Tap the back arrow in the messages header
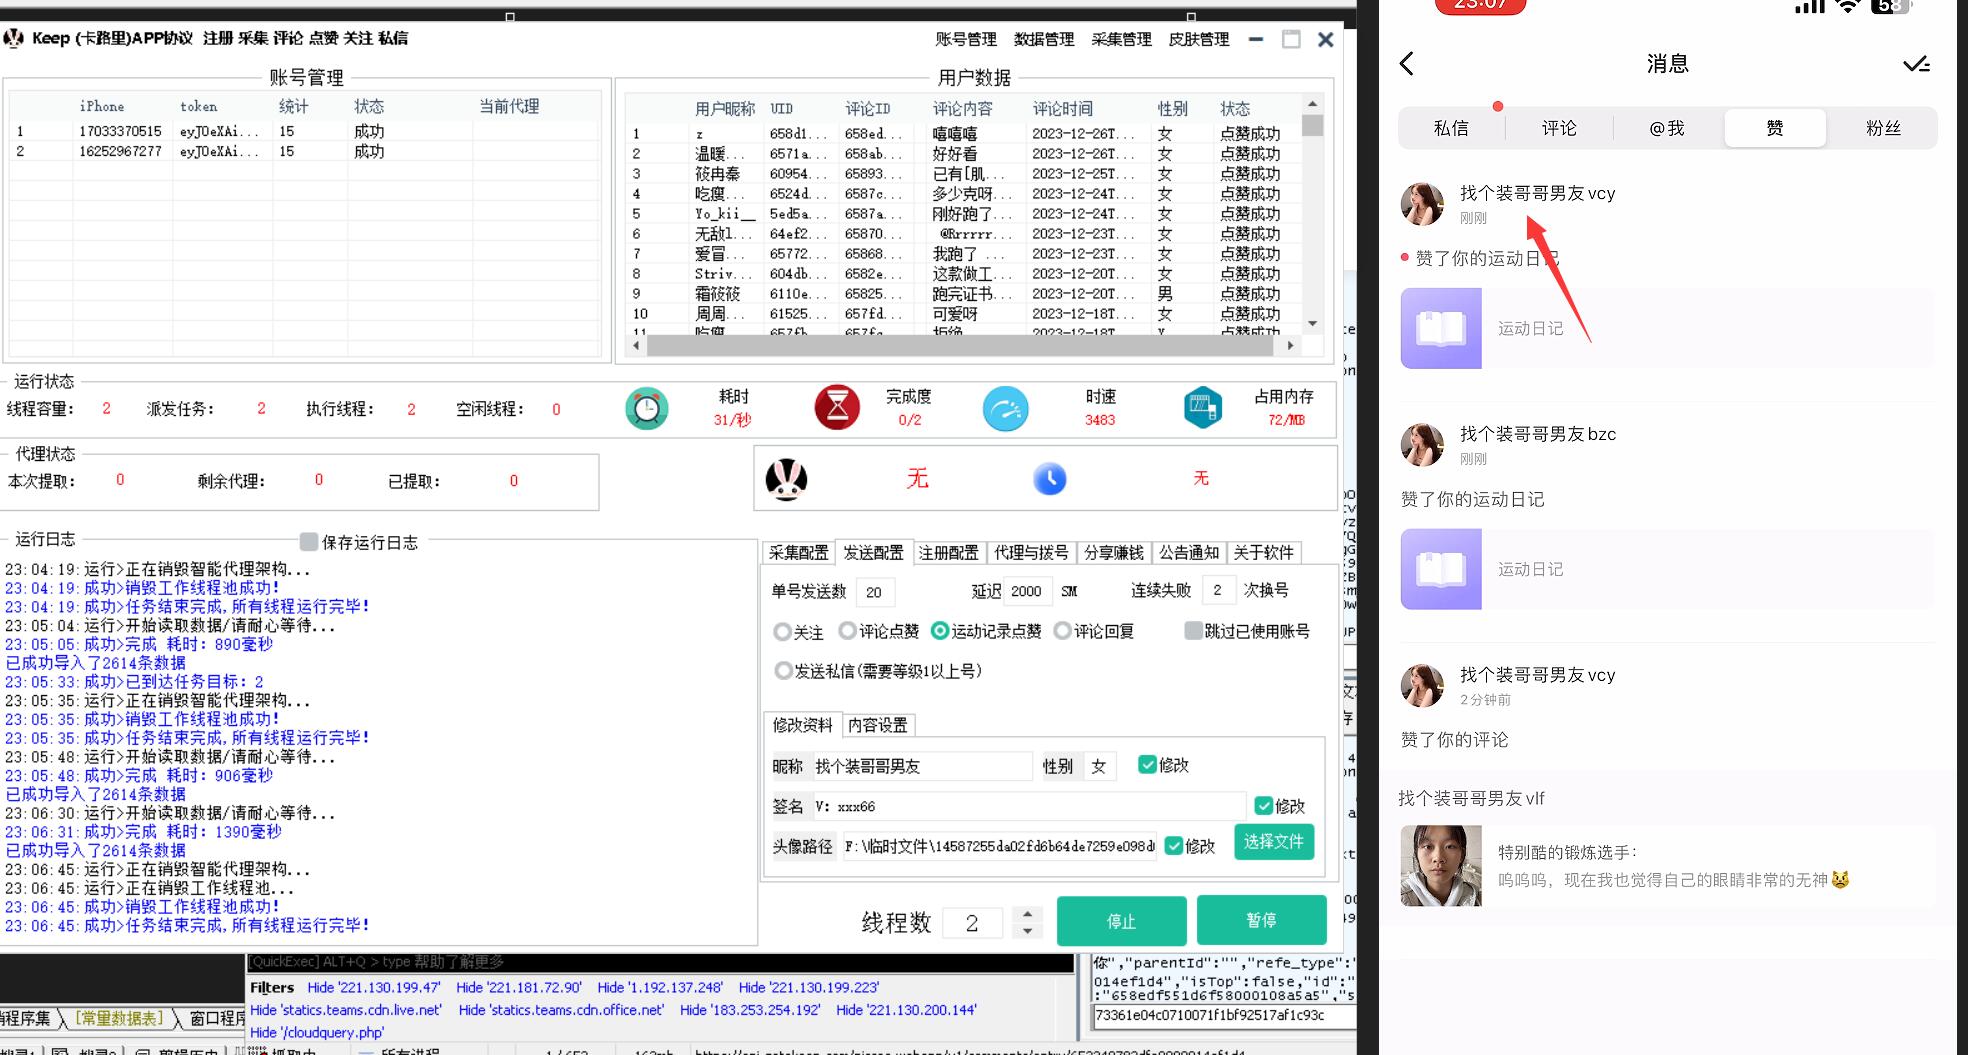Screen dimensions: 1968x1055 pos(1407,64)
